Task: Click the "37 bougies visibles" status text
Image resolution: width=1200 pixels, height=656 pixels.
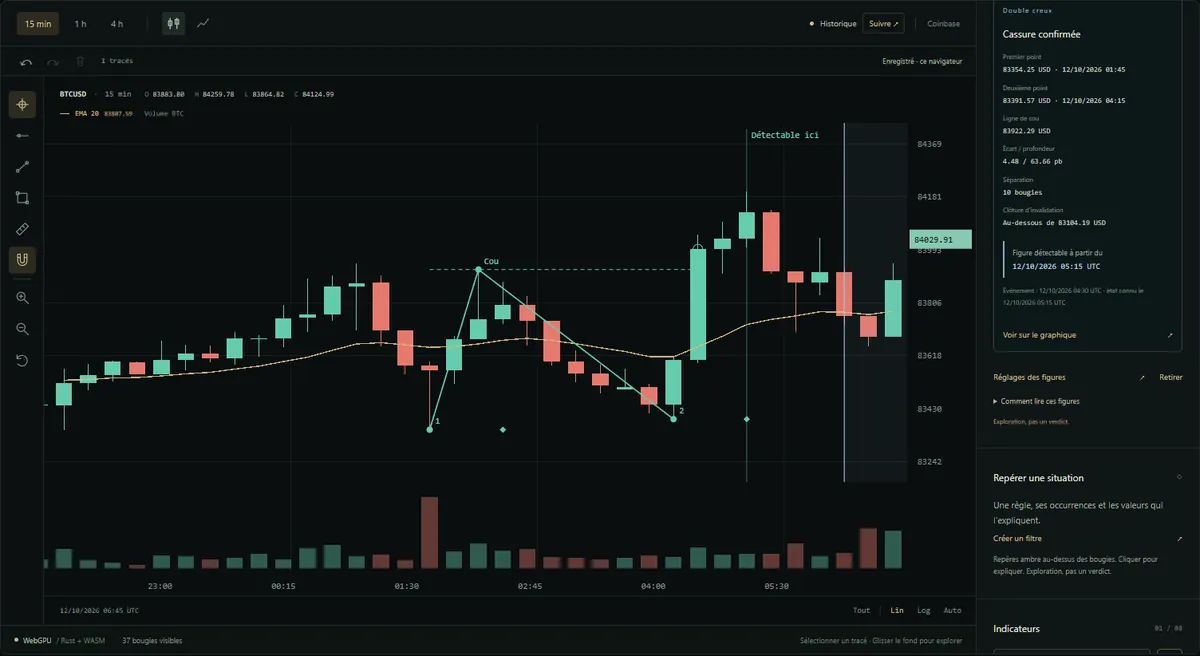Action: pos(152,640)
